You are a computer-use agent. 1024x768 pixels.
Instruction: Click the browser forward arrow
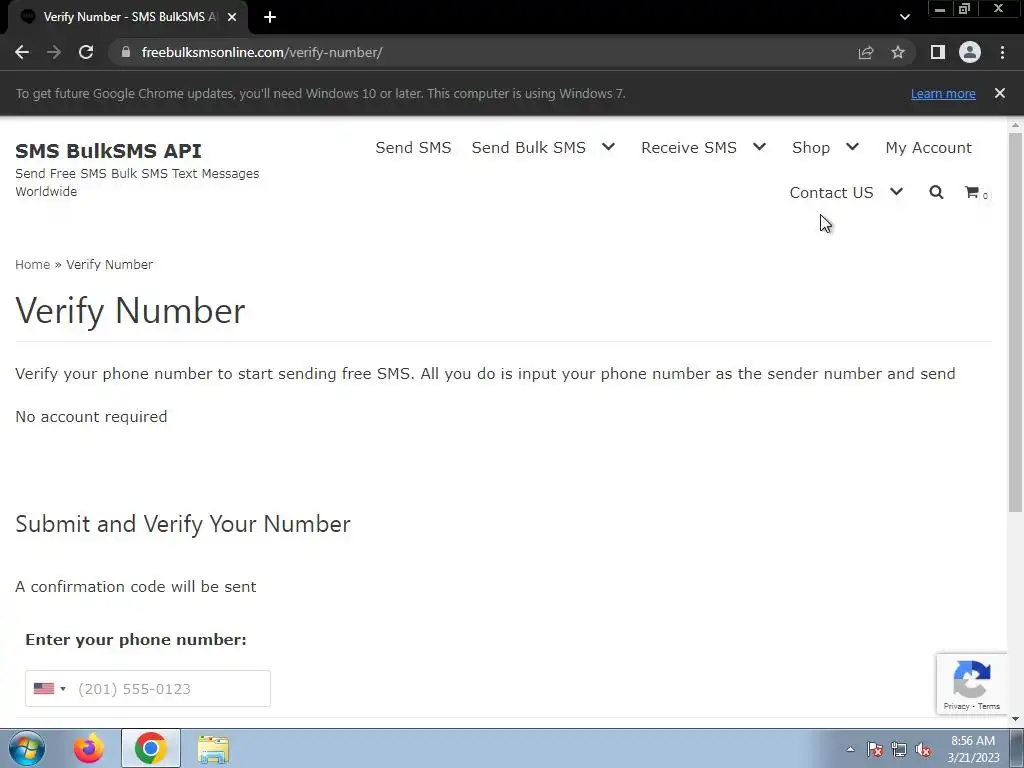54,52
